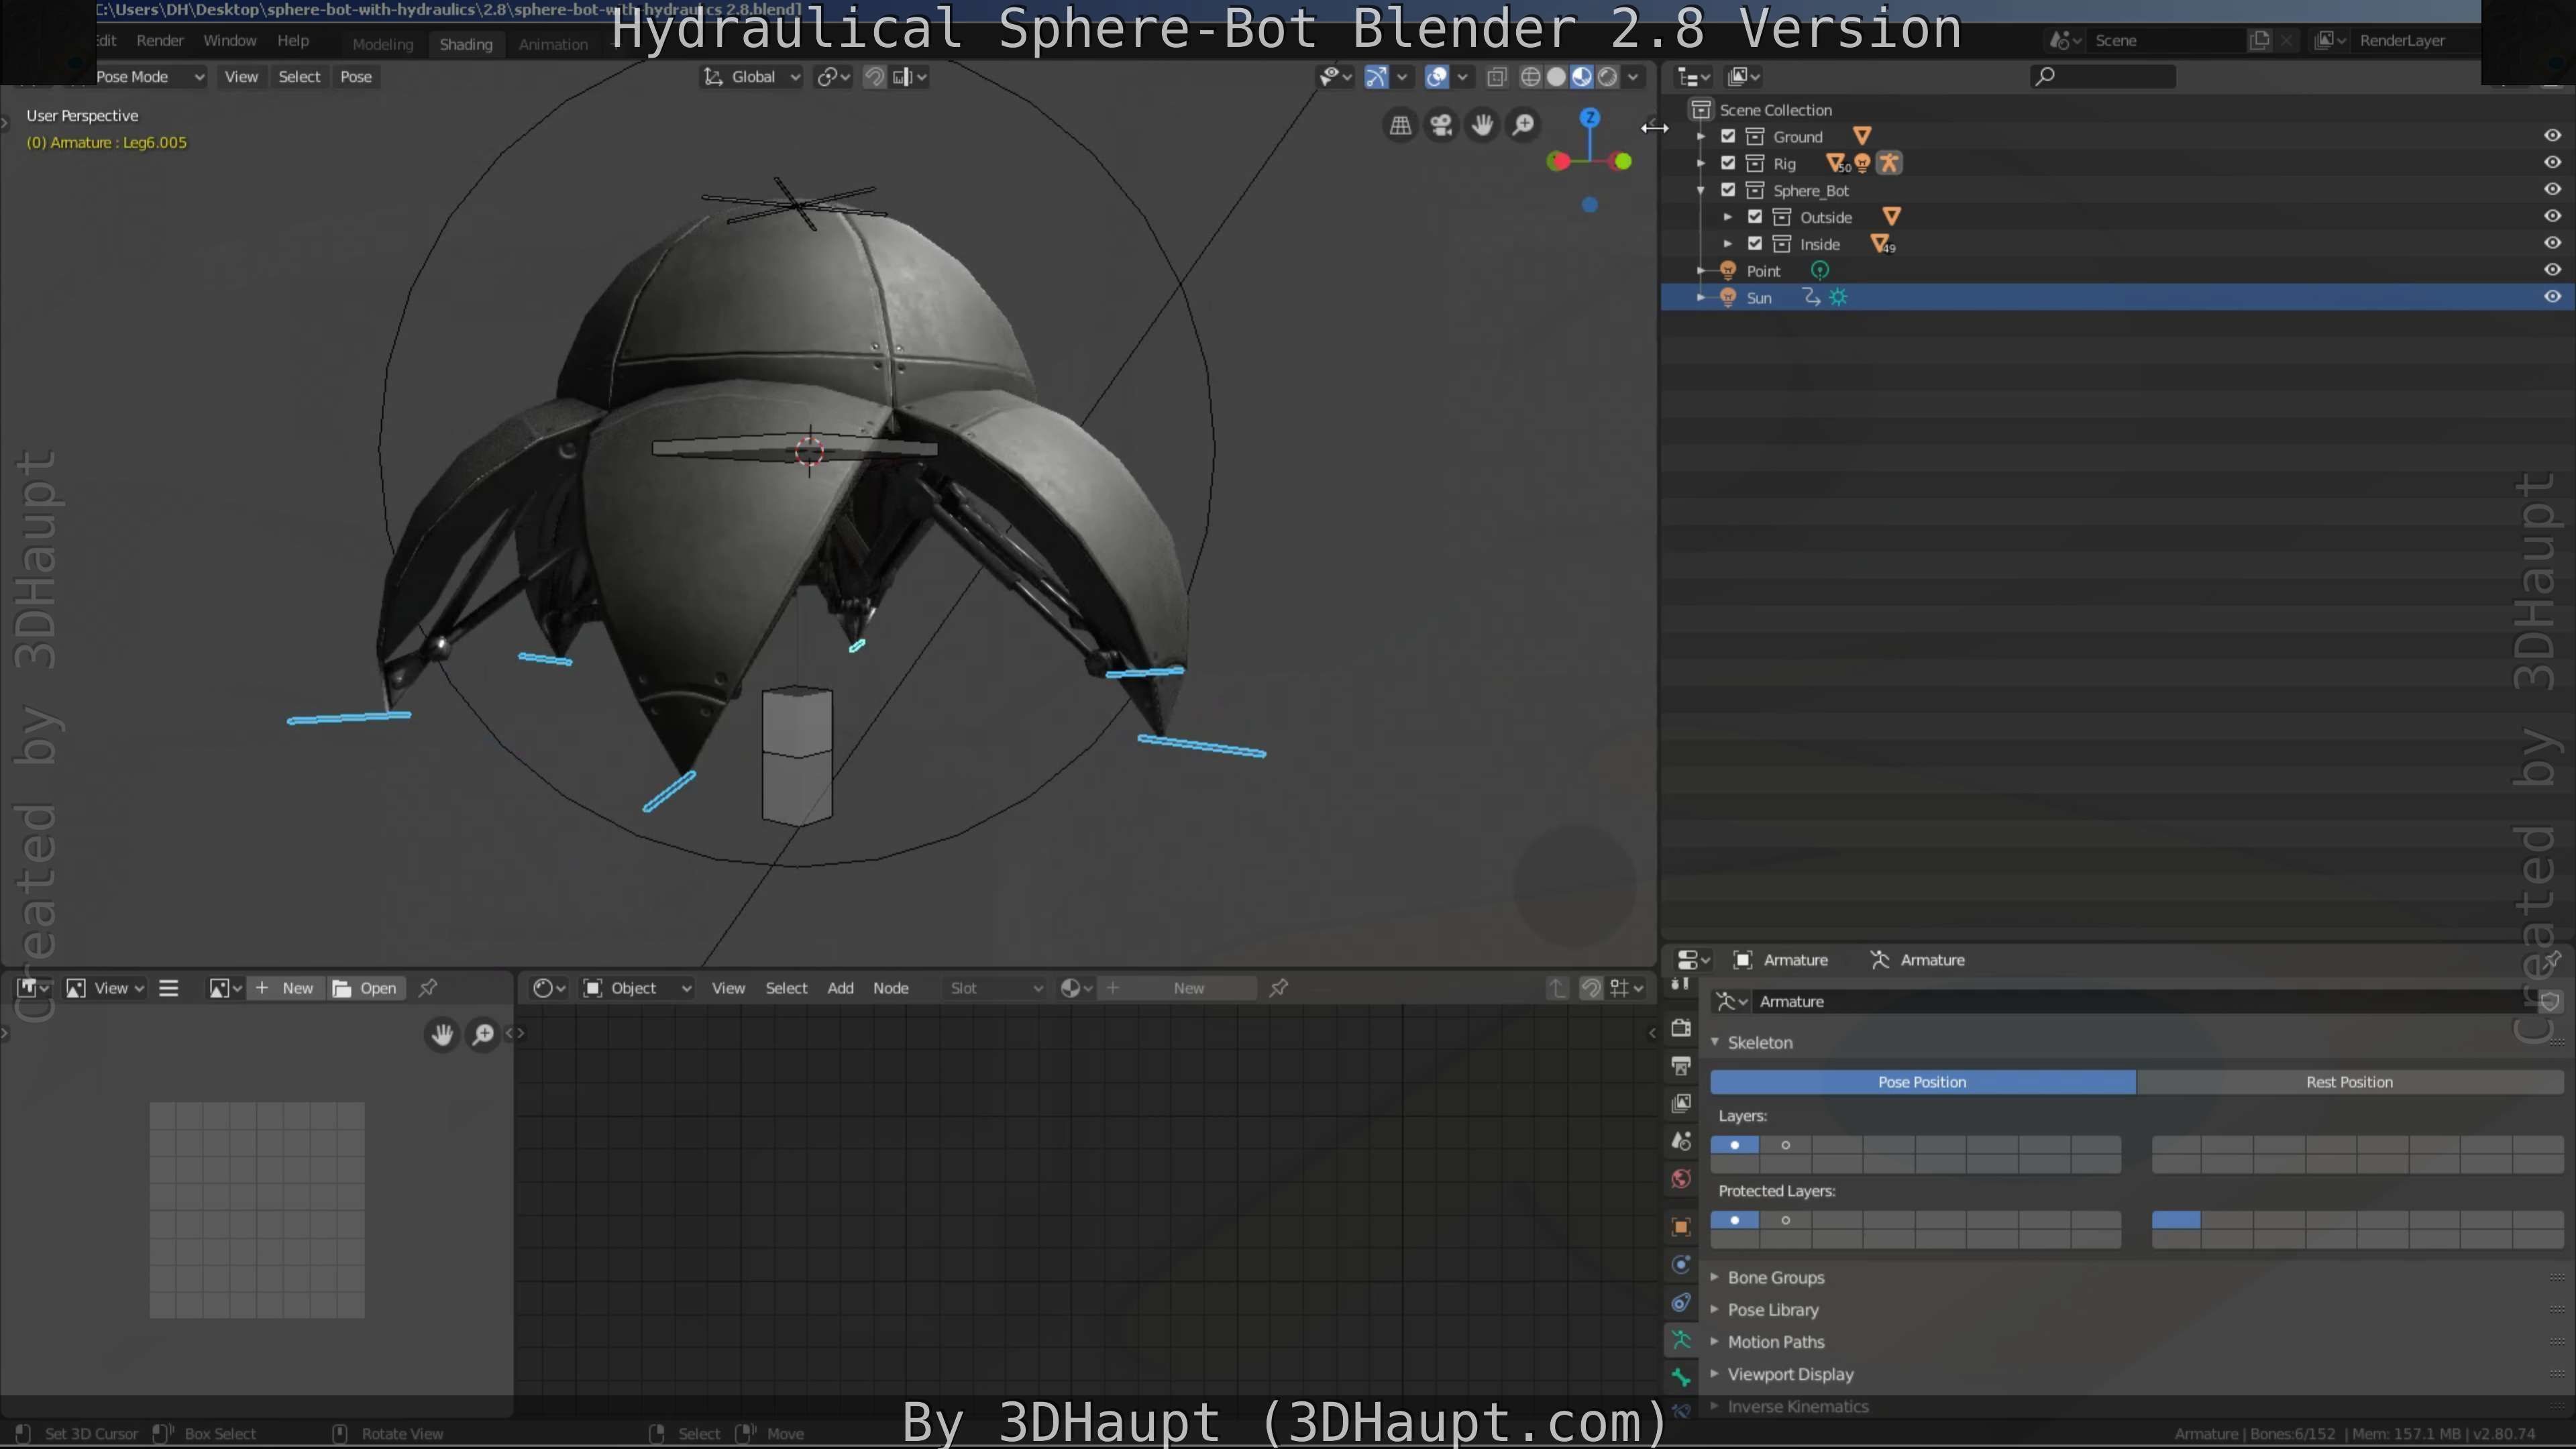
Task: Open the shading options dropdown arrow
Action: pyautogui.click(x=1633, y=77)
